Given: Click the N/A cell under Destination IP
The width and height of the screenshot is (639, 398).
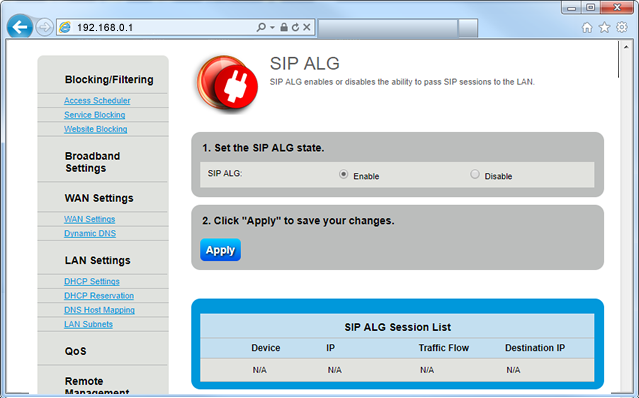Looking at the screenshot, I should point(513,370).
